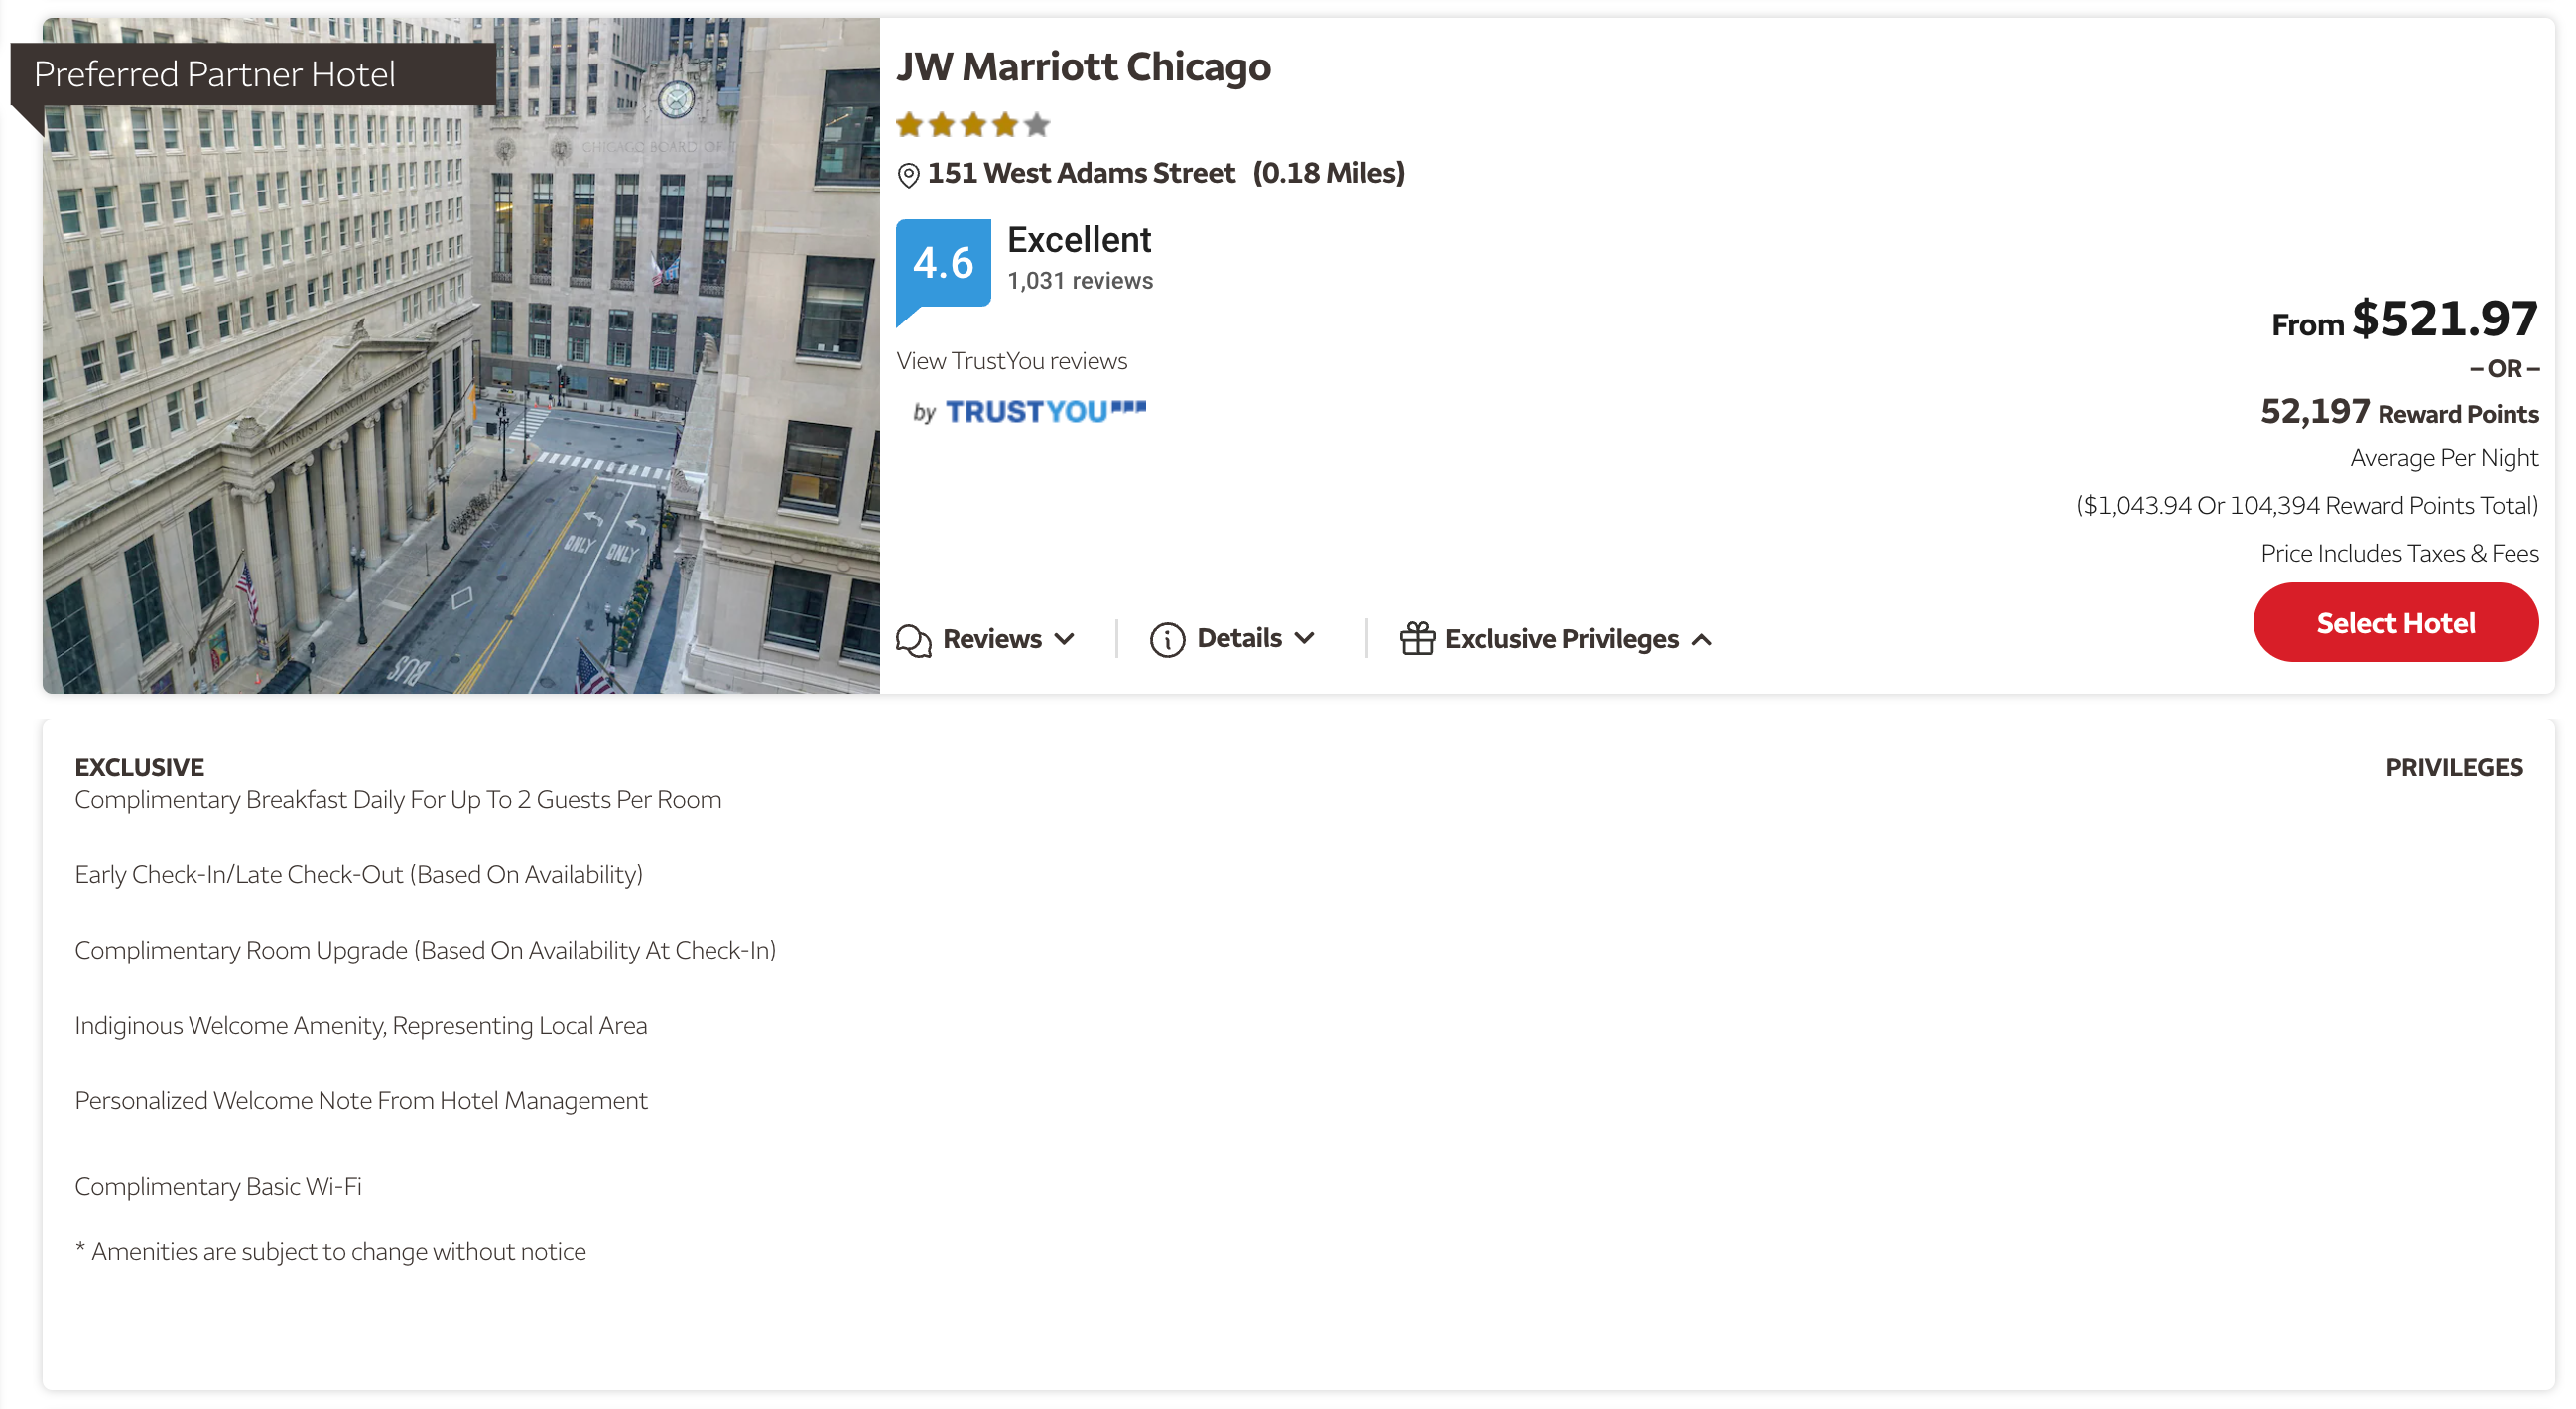Click the Reviews chevron arrow
Image resolution: width=2576 pixels, height=1409 pixels.
pos(1064,639)
